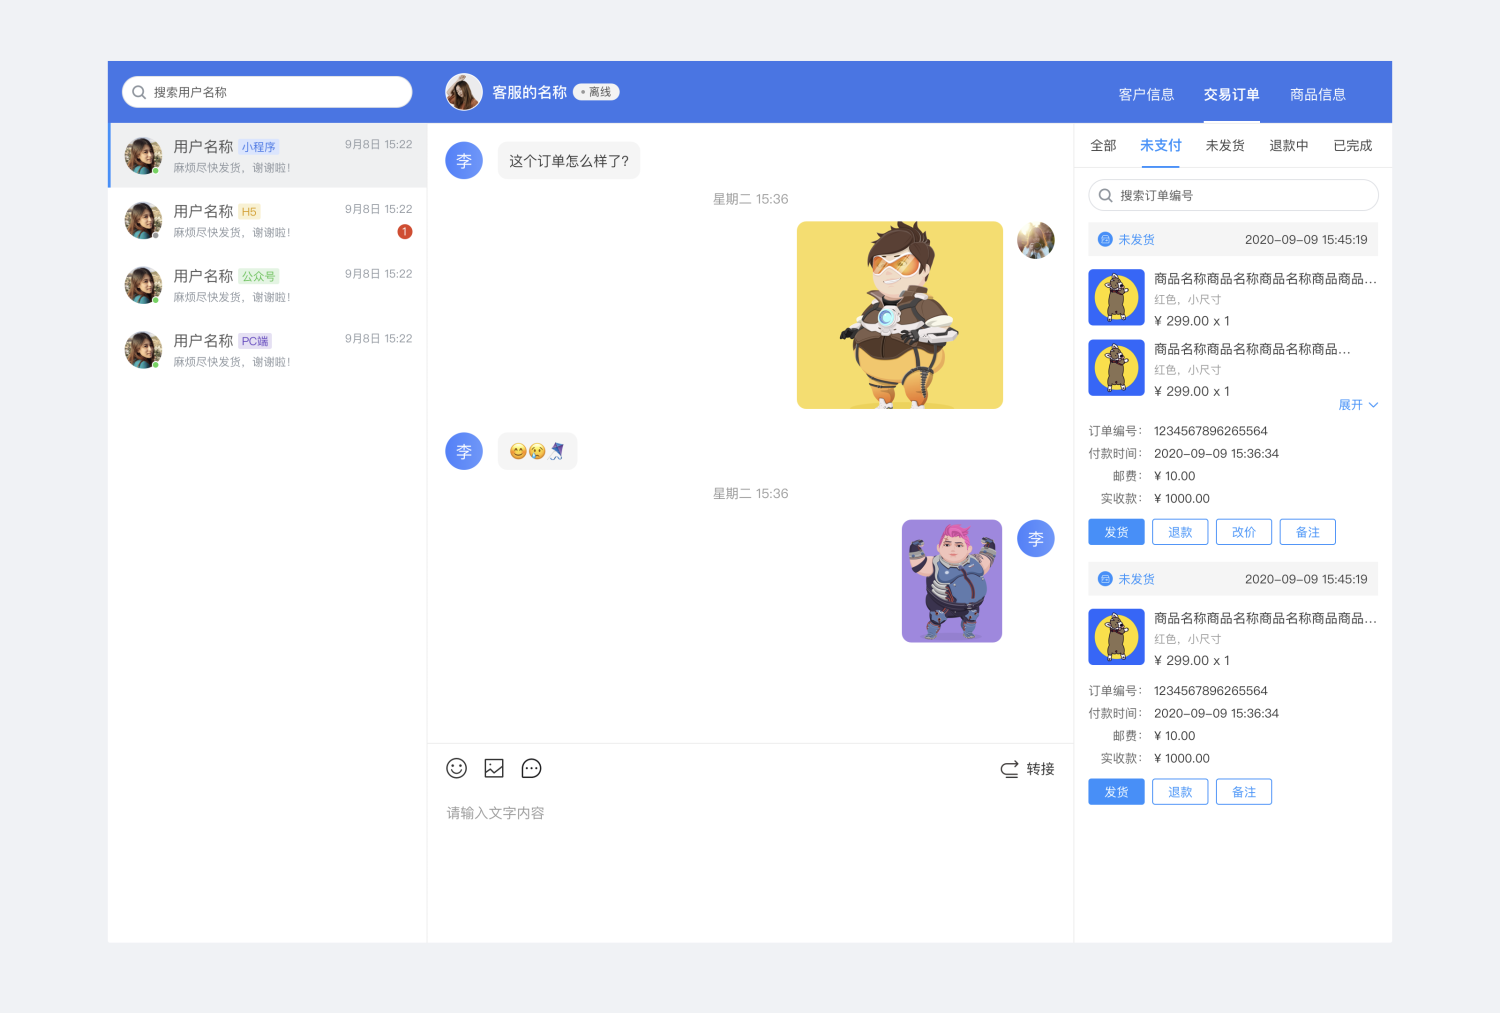Open the 小程序 user conversation
This screenshot has height=1013, width=1500.
click(x=268, y=156)
